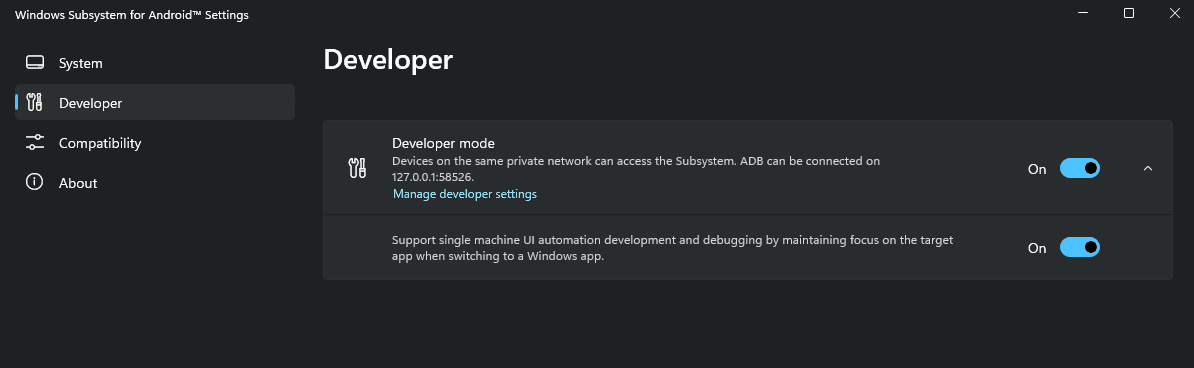Open the About page
Image resolution: width=1194 pixels, height=368 pixels.
(155, 183)
